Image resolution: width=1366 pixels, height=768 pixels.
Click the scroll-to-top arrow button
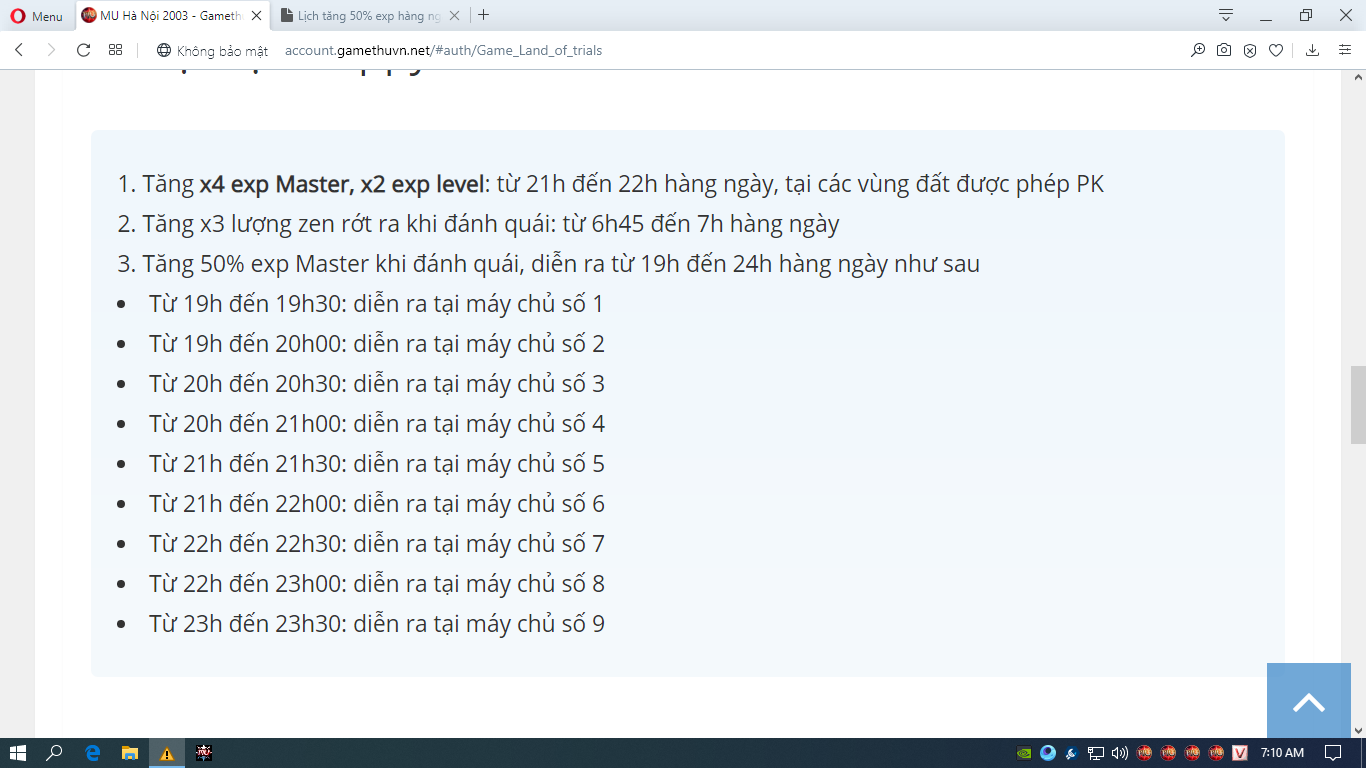[1308, 702]
